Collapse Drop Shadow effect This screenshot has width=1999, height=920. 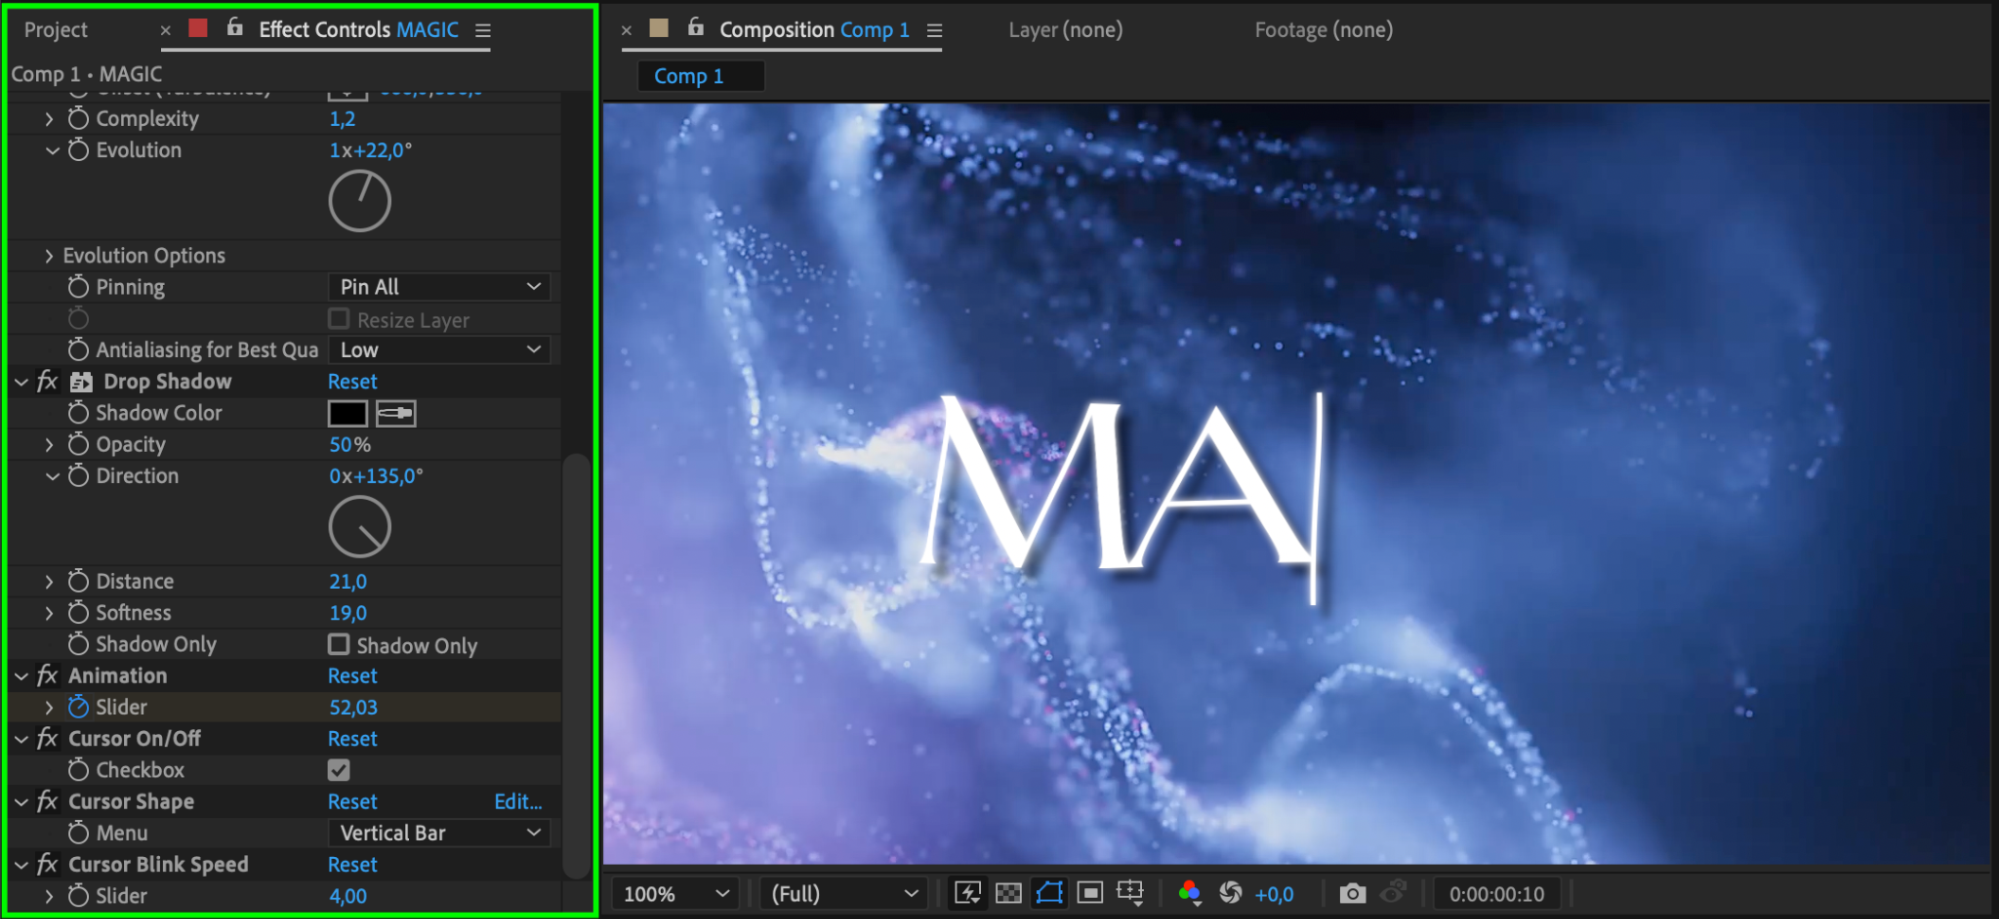point(21,382)
